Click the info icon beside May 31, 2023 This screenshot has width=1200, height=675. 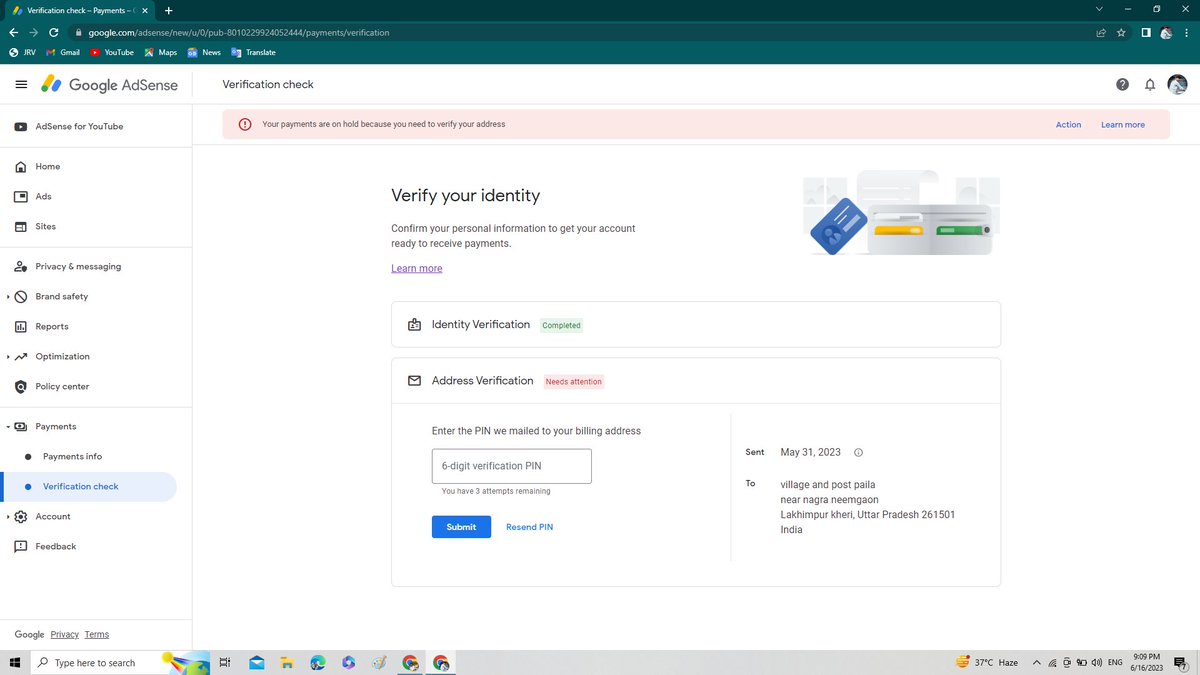[x=858, y=452]
